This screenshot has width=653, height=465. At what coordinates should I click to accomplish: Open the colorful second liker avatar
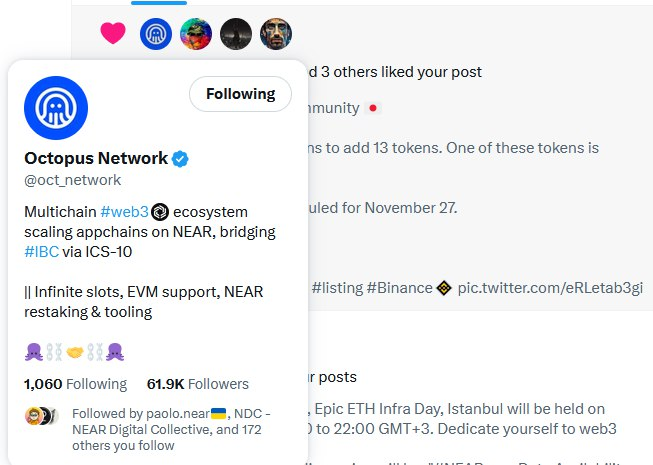pyautogui.click(x=195, y=34)
